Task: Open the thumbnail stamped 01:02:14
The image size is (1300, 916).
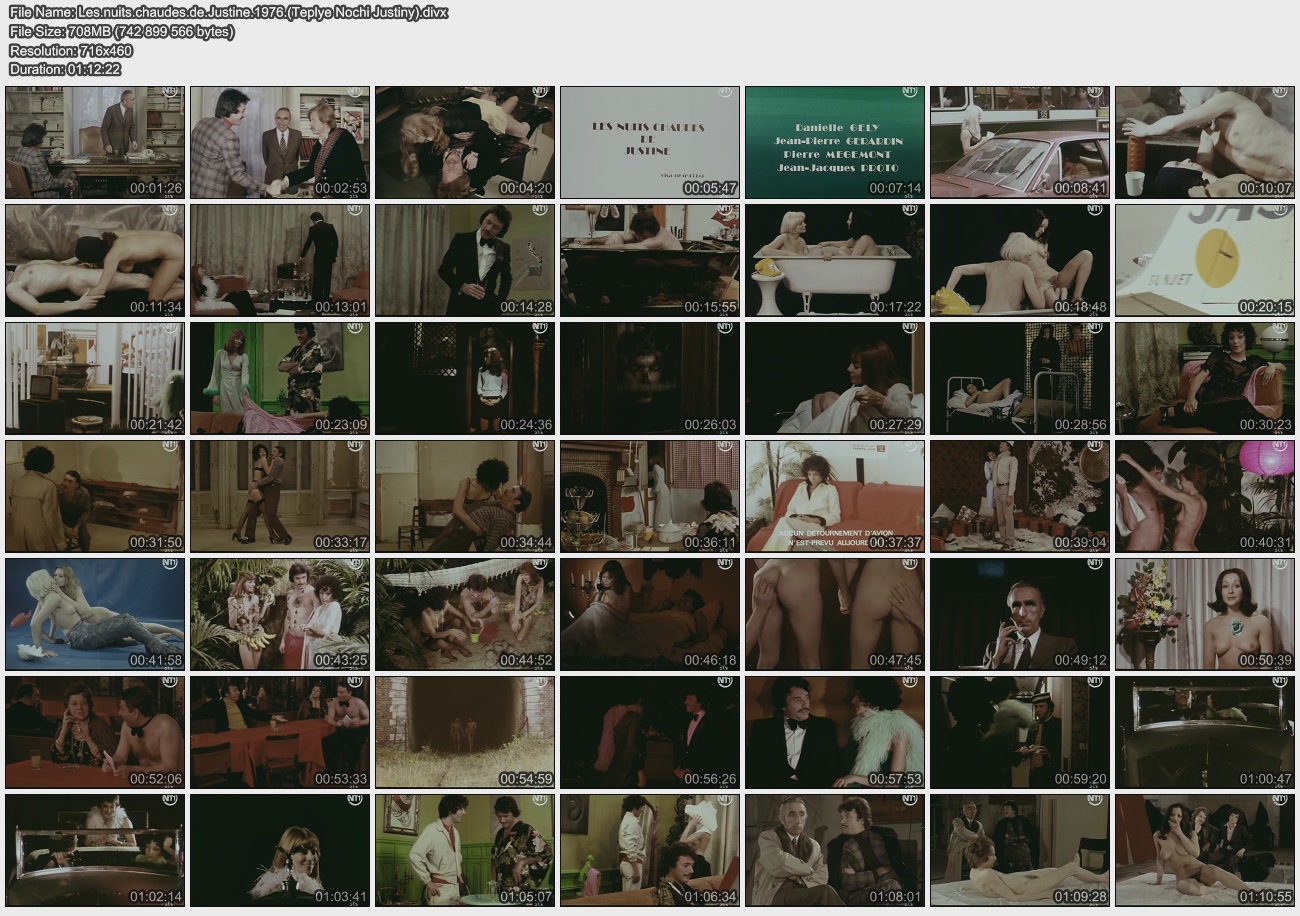Action: tap(95, 850)
